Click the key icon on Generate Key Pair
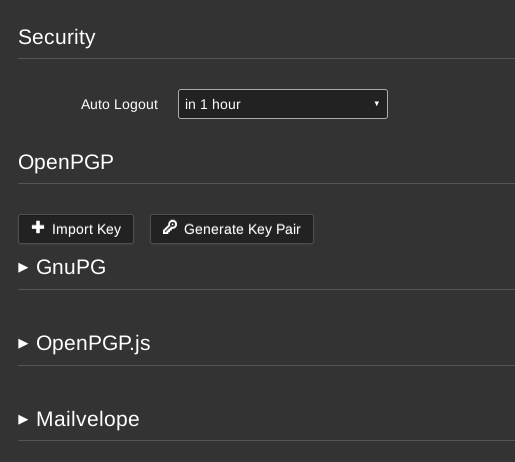515x462 pixels. point(170,227)
